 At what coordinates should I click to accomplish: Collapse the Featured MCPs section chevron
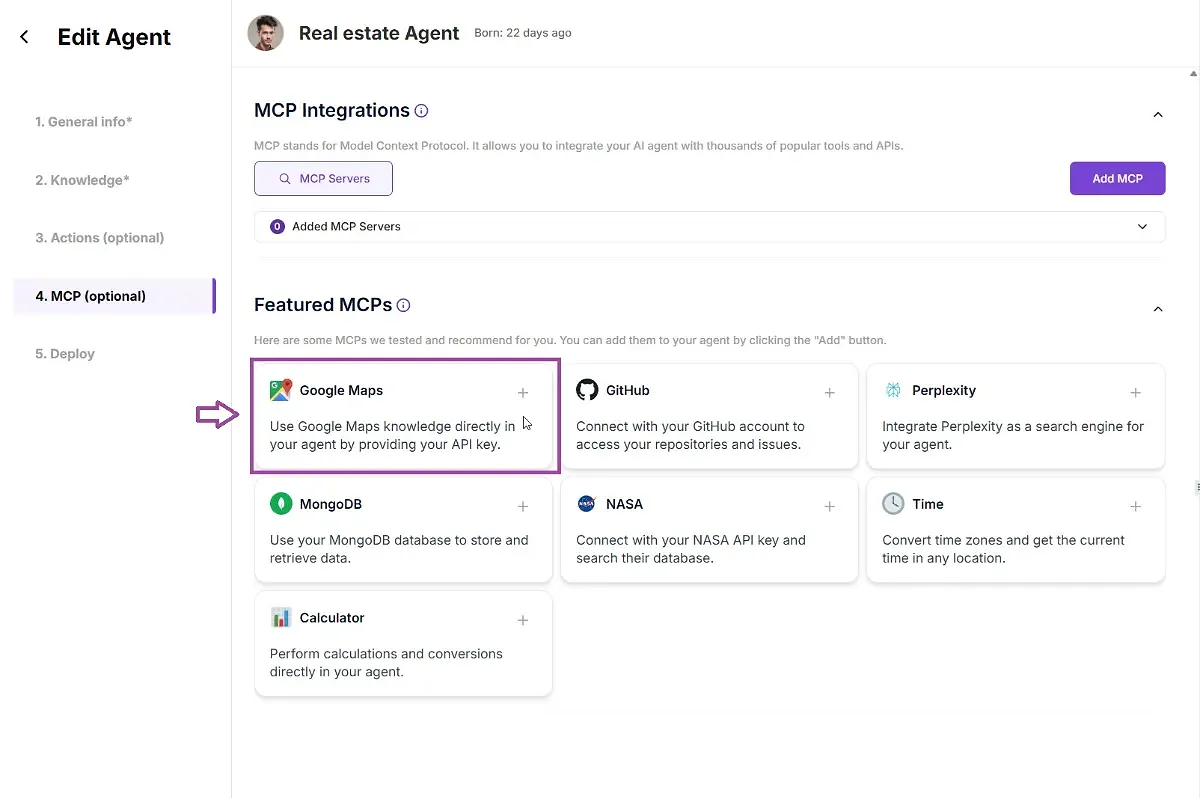coord(1158,309)
